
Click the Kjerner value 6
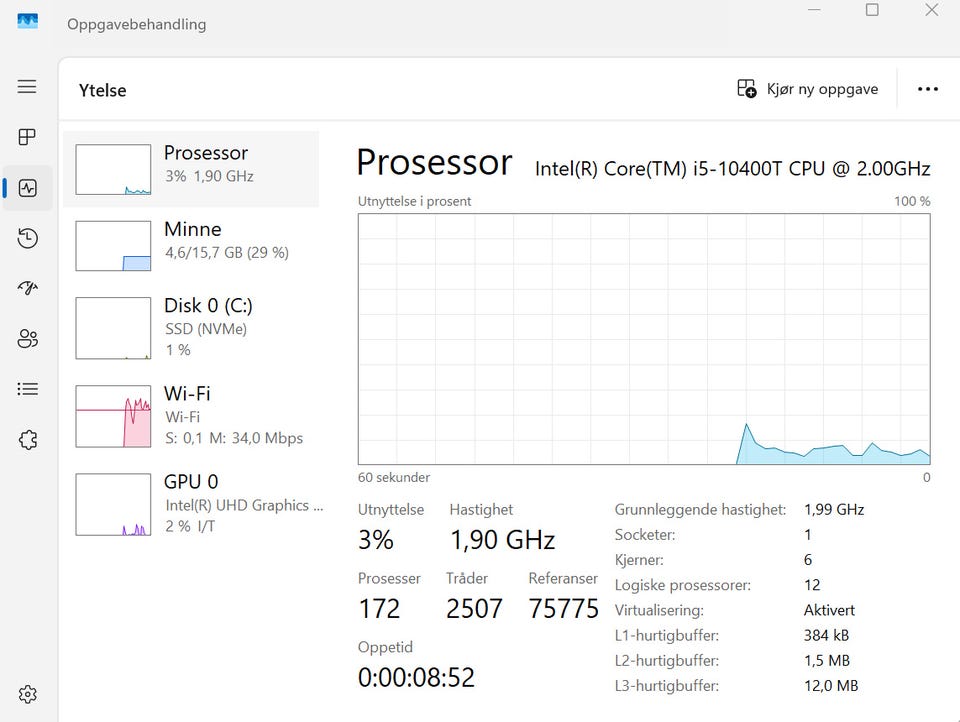(808, 560)
